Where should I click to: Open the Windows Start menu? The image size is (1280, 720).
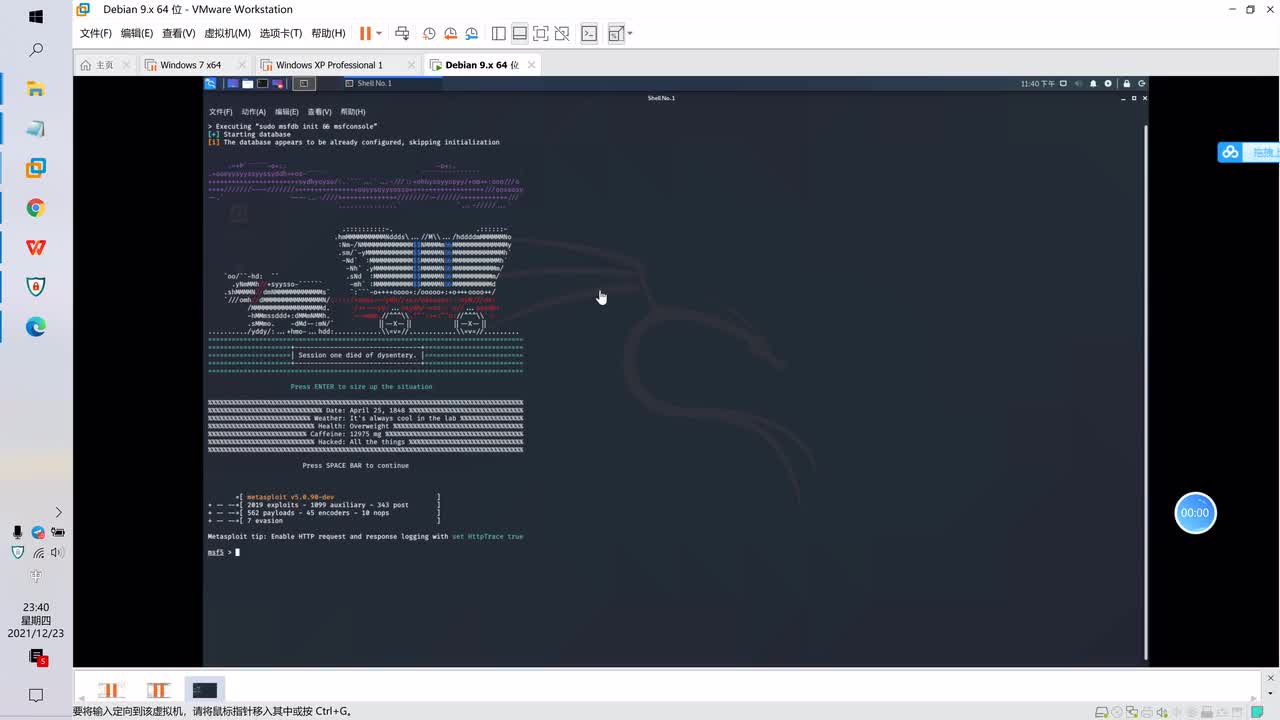[36, 17]
